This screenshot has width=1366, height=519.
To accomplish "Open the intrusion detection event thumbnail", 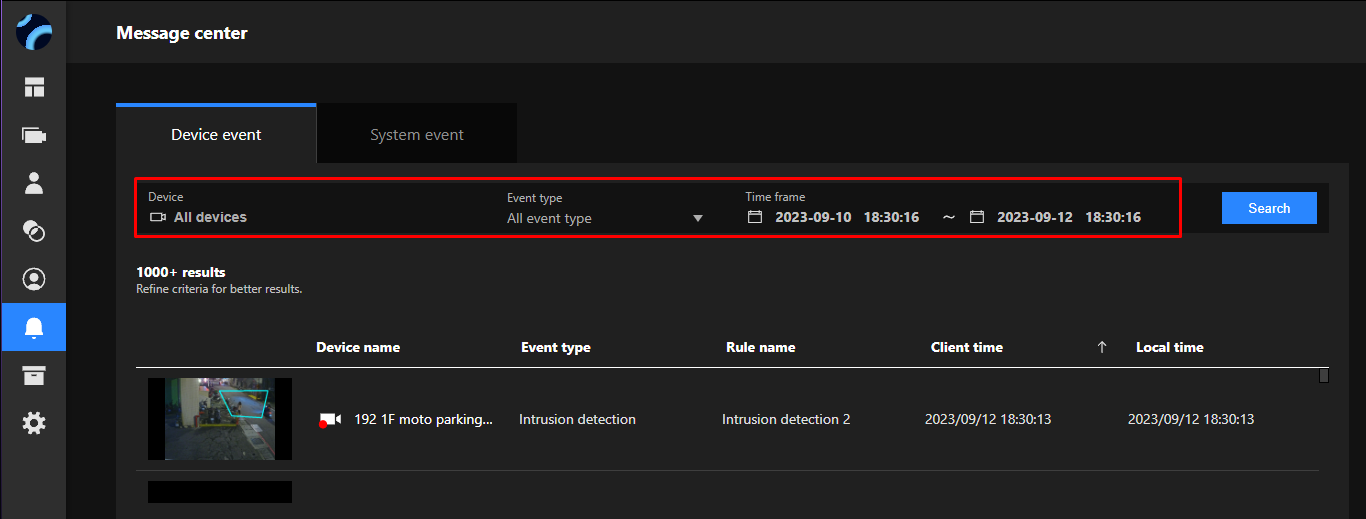I will [x=220, y=419].
